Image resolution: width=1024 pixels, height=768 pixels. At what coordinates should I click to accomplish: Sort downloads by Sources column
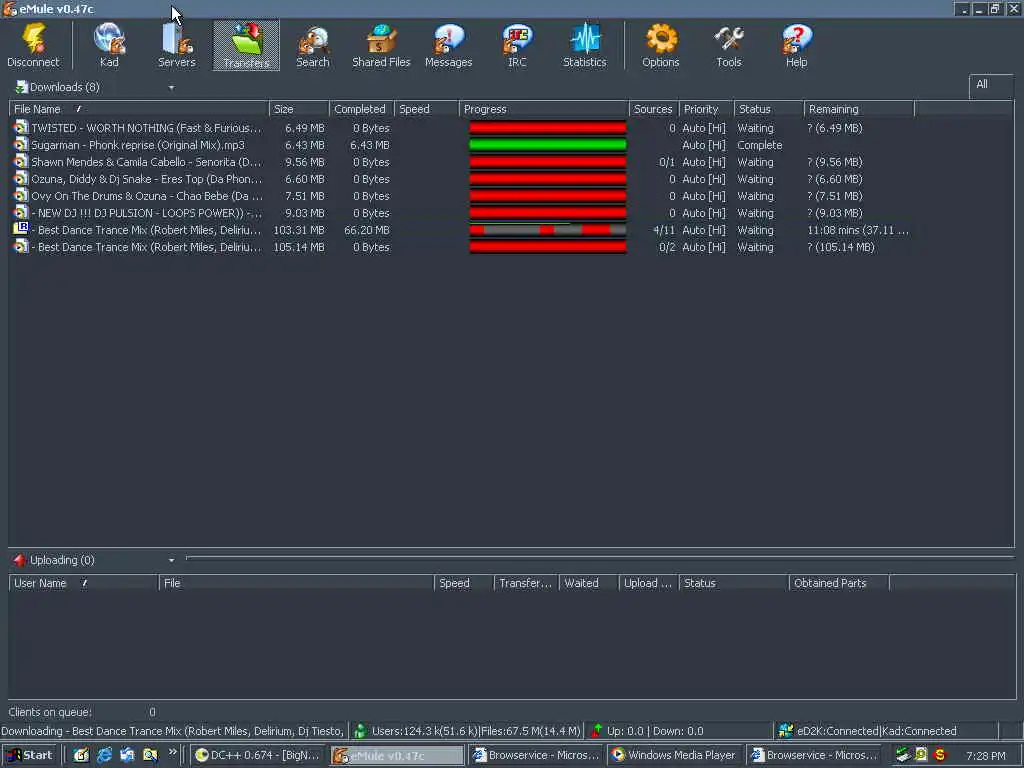[654, 109]
